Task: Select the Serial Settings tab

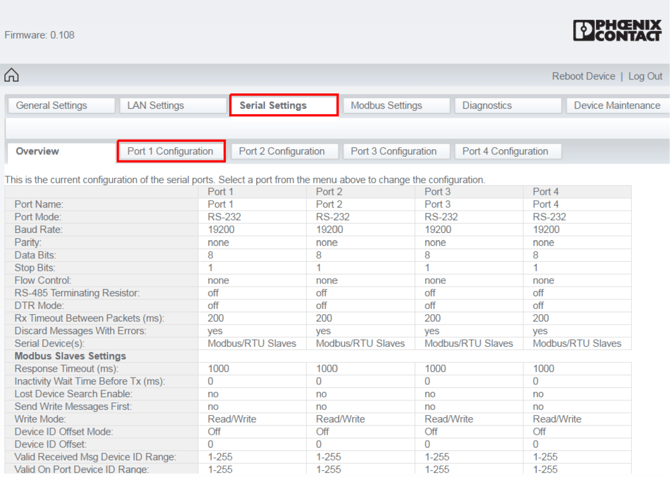Action: [x=273, y=105]
